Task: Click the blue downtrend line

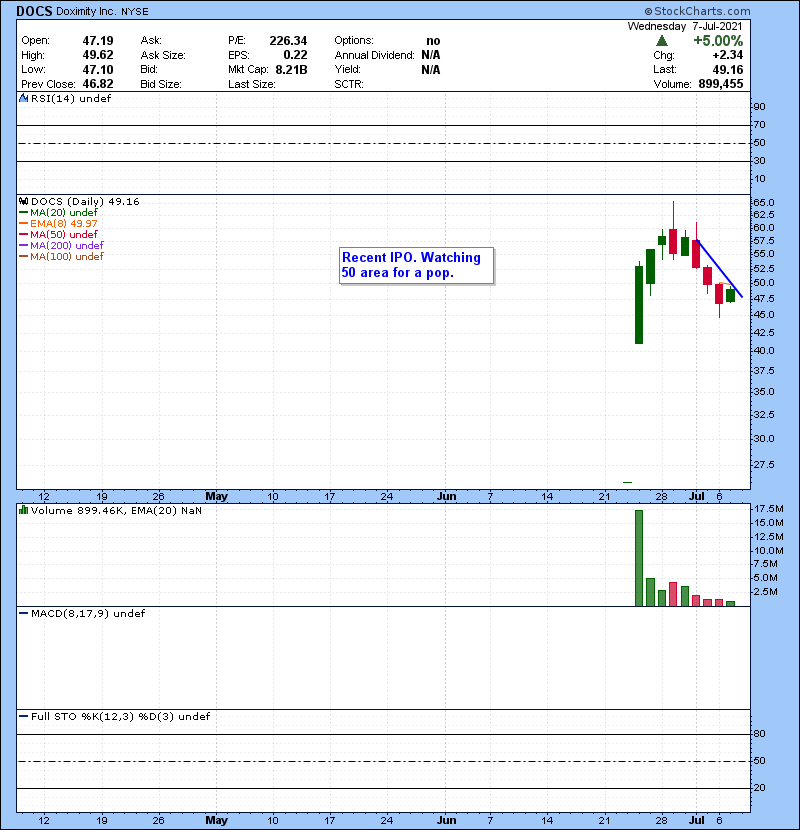Action: (720, 269)
